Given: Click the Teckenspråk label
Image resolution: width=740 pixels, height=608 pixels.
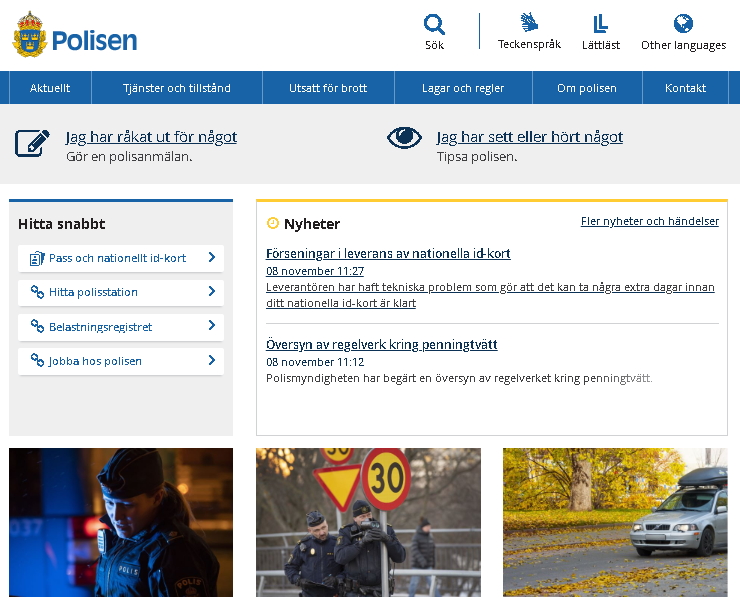Looking at the screenshot, I should click(x=529, y=44).
